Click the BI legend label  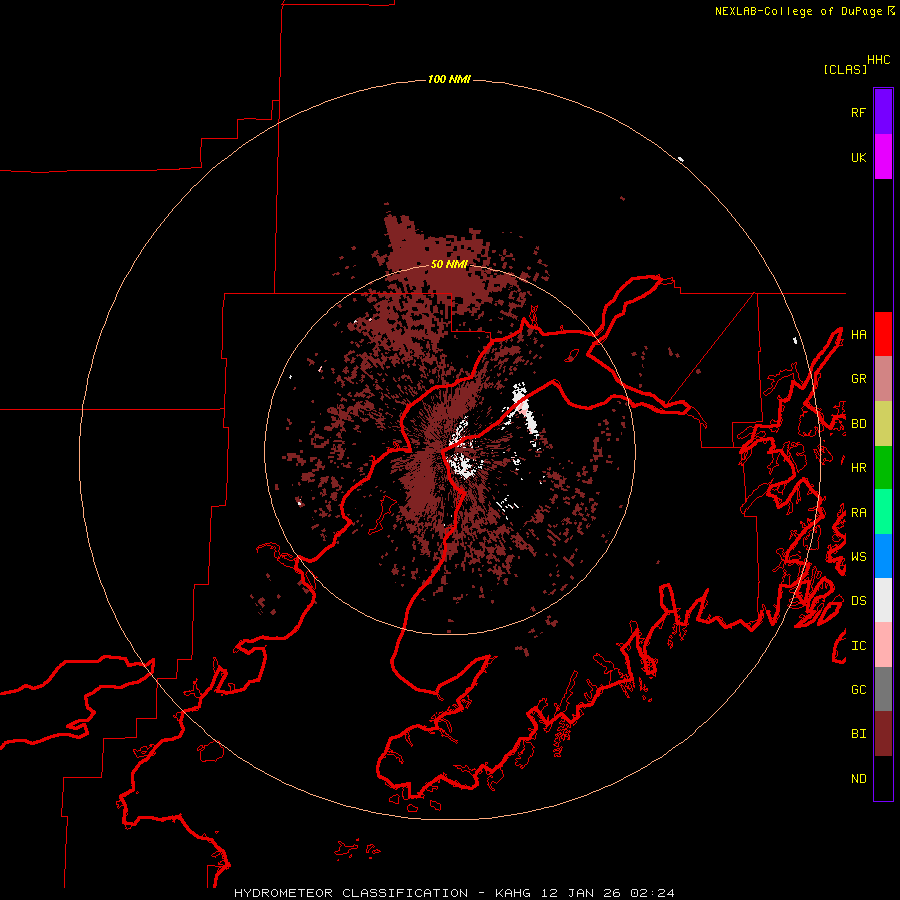pyautogui.click(x=859, y=734)
